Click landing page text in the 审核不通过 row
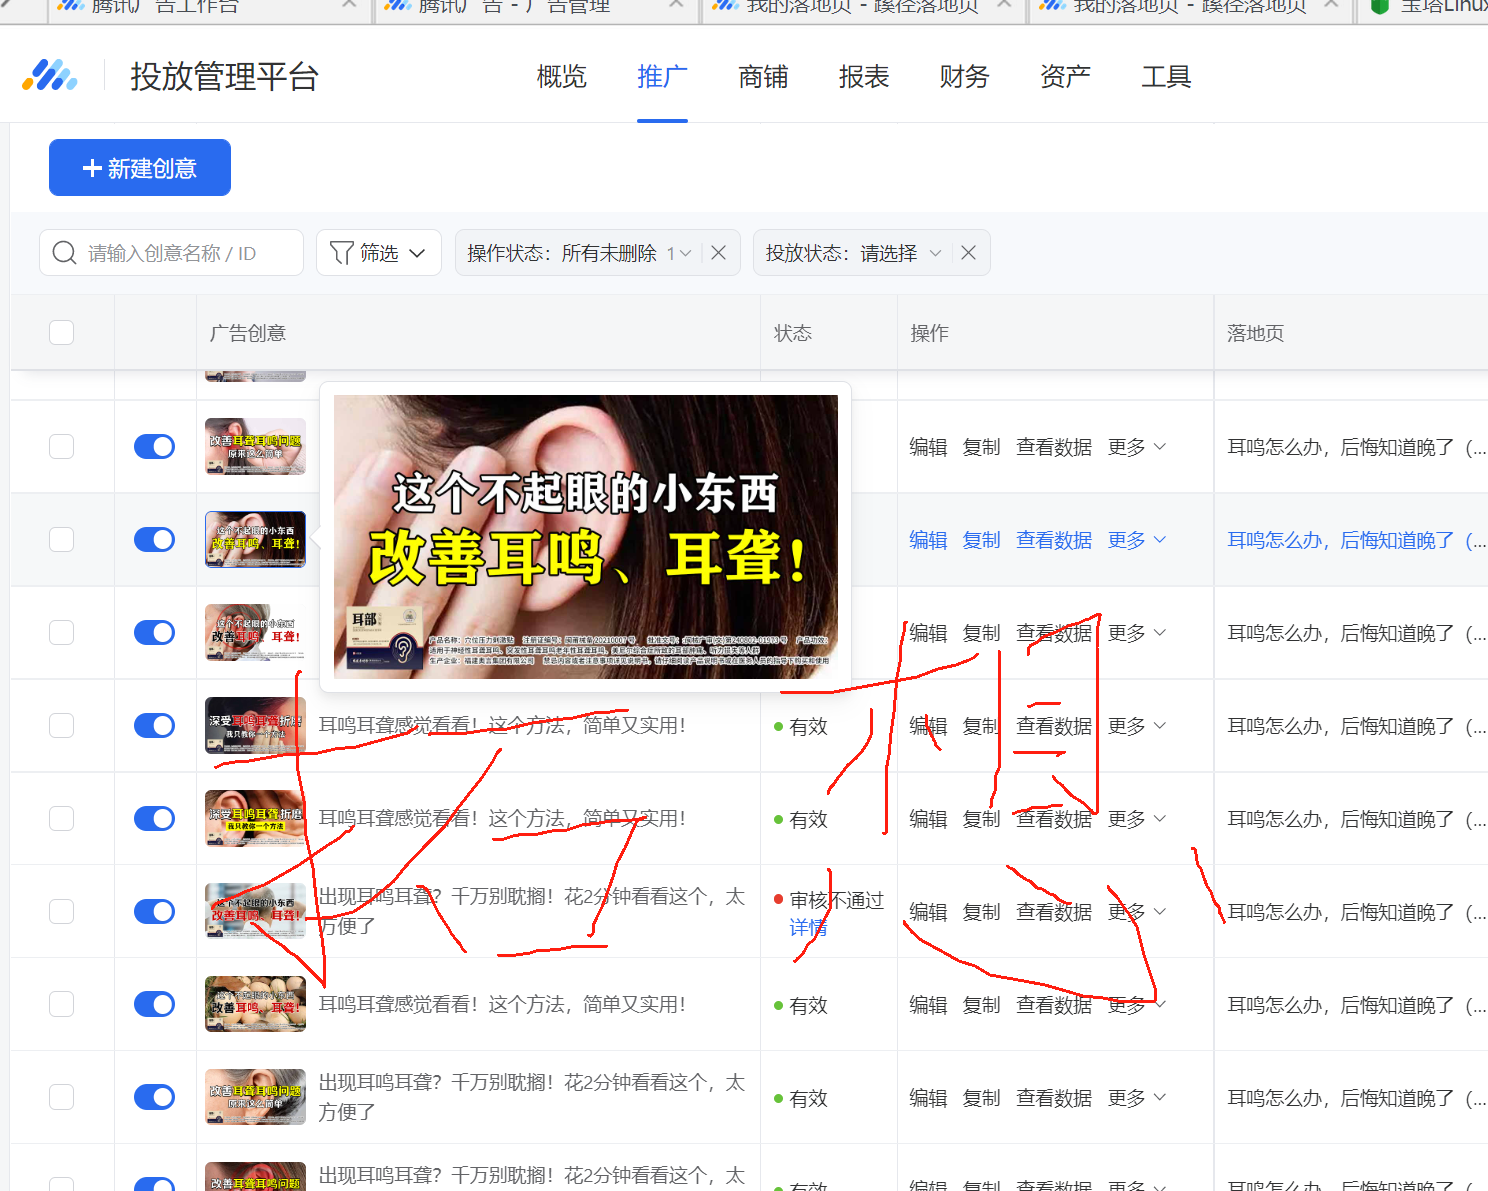 point(1357,912)
